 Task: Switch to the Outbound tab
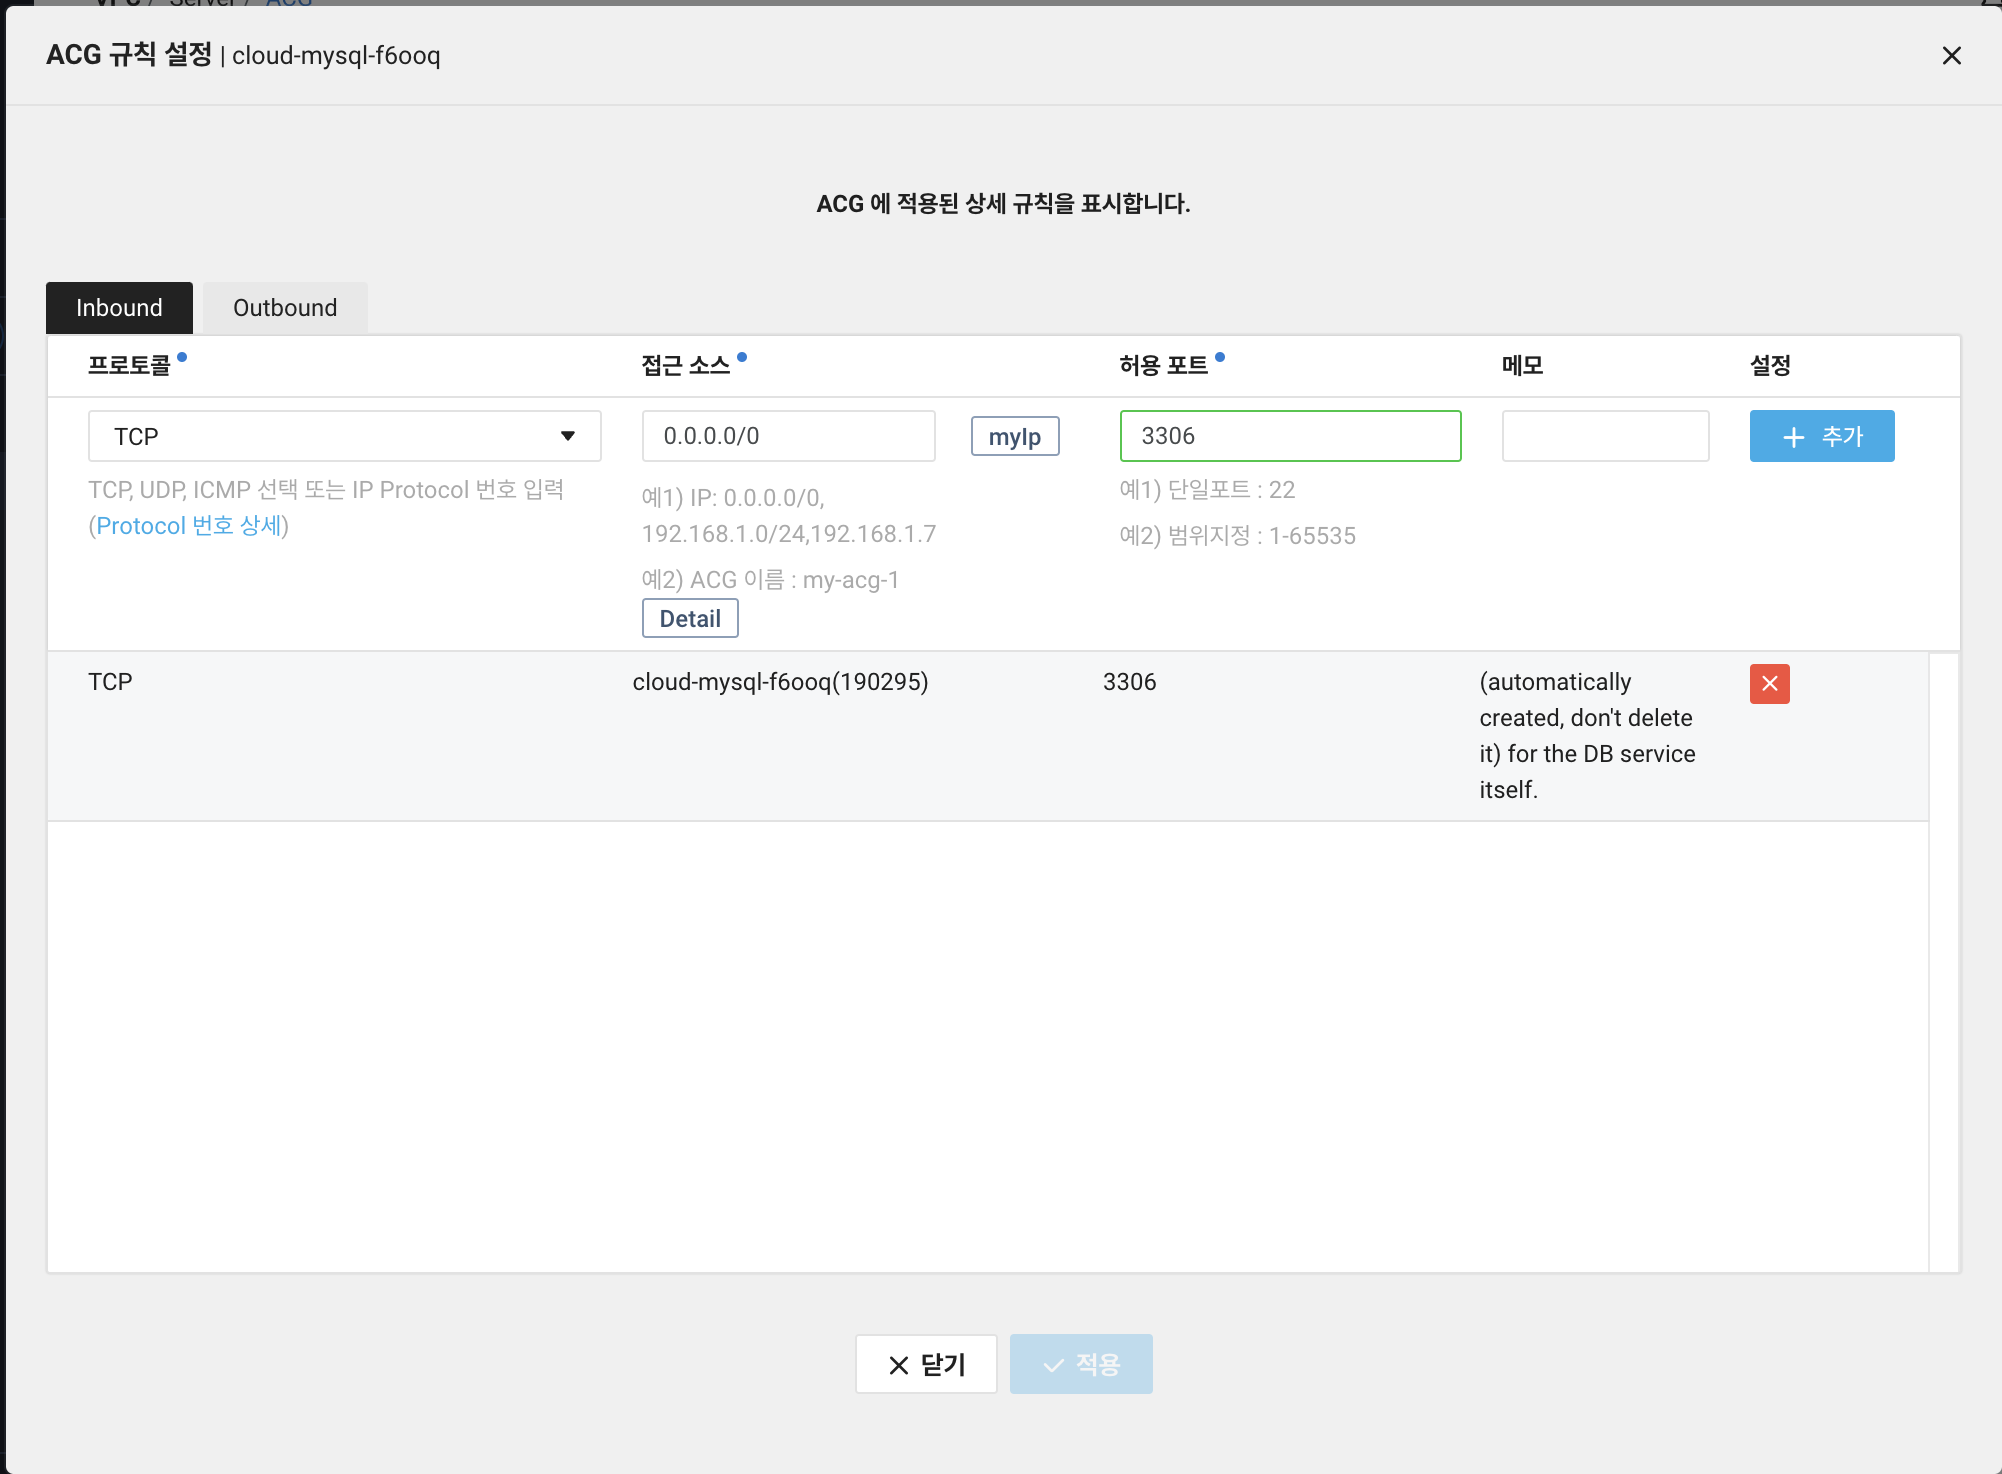tap(285, 308)
